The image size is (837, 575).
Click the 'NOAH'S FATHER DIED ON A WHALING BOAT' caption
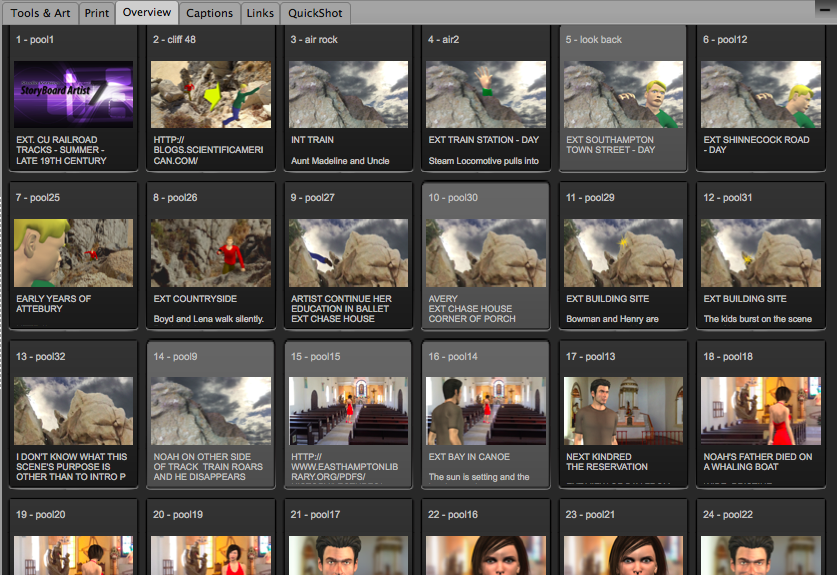(x=757, y=461)
